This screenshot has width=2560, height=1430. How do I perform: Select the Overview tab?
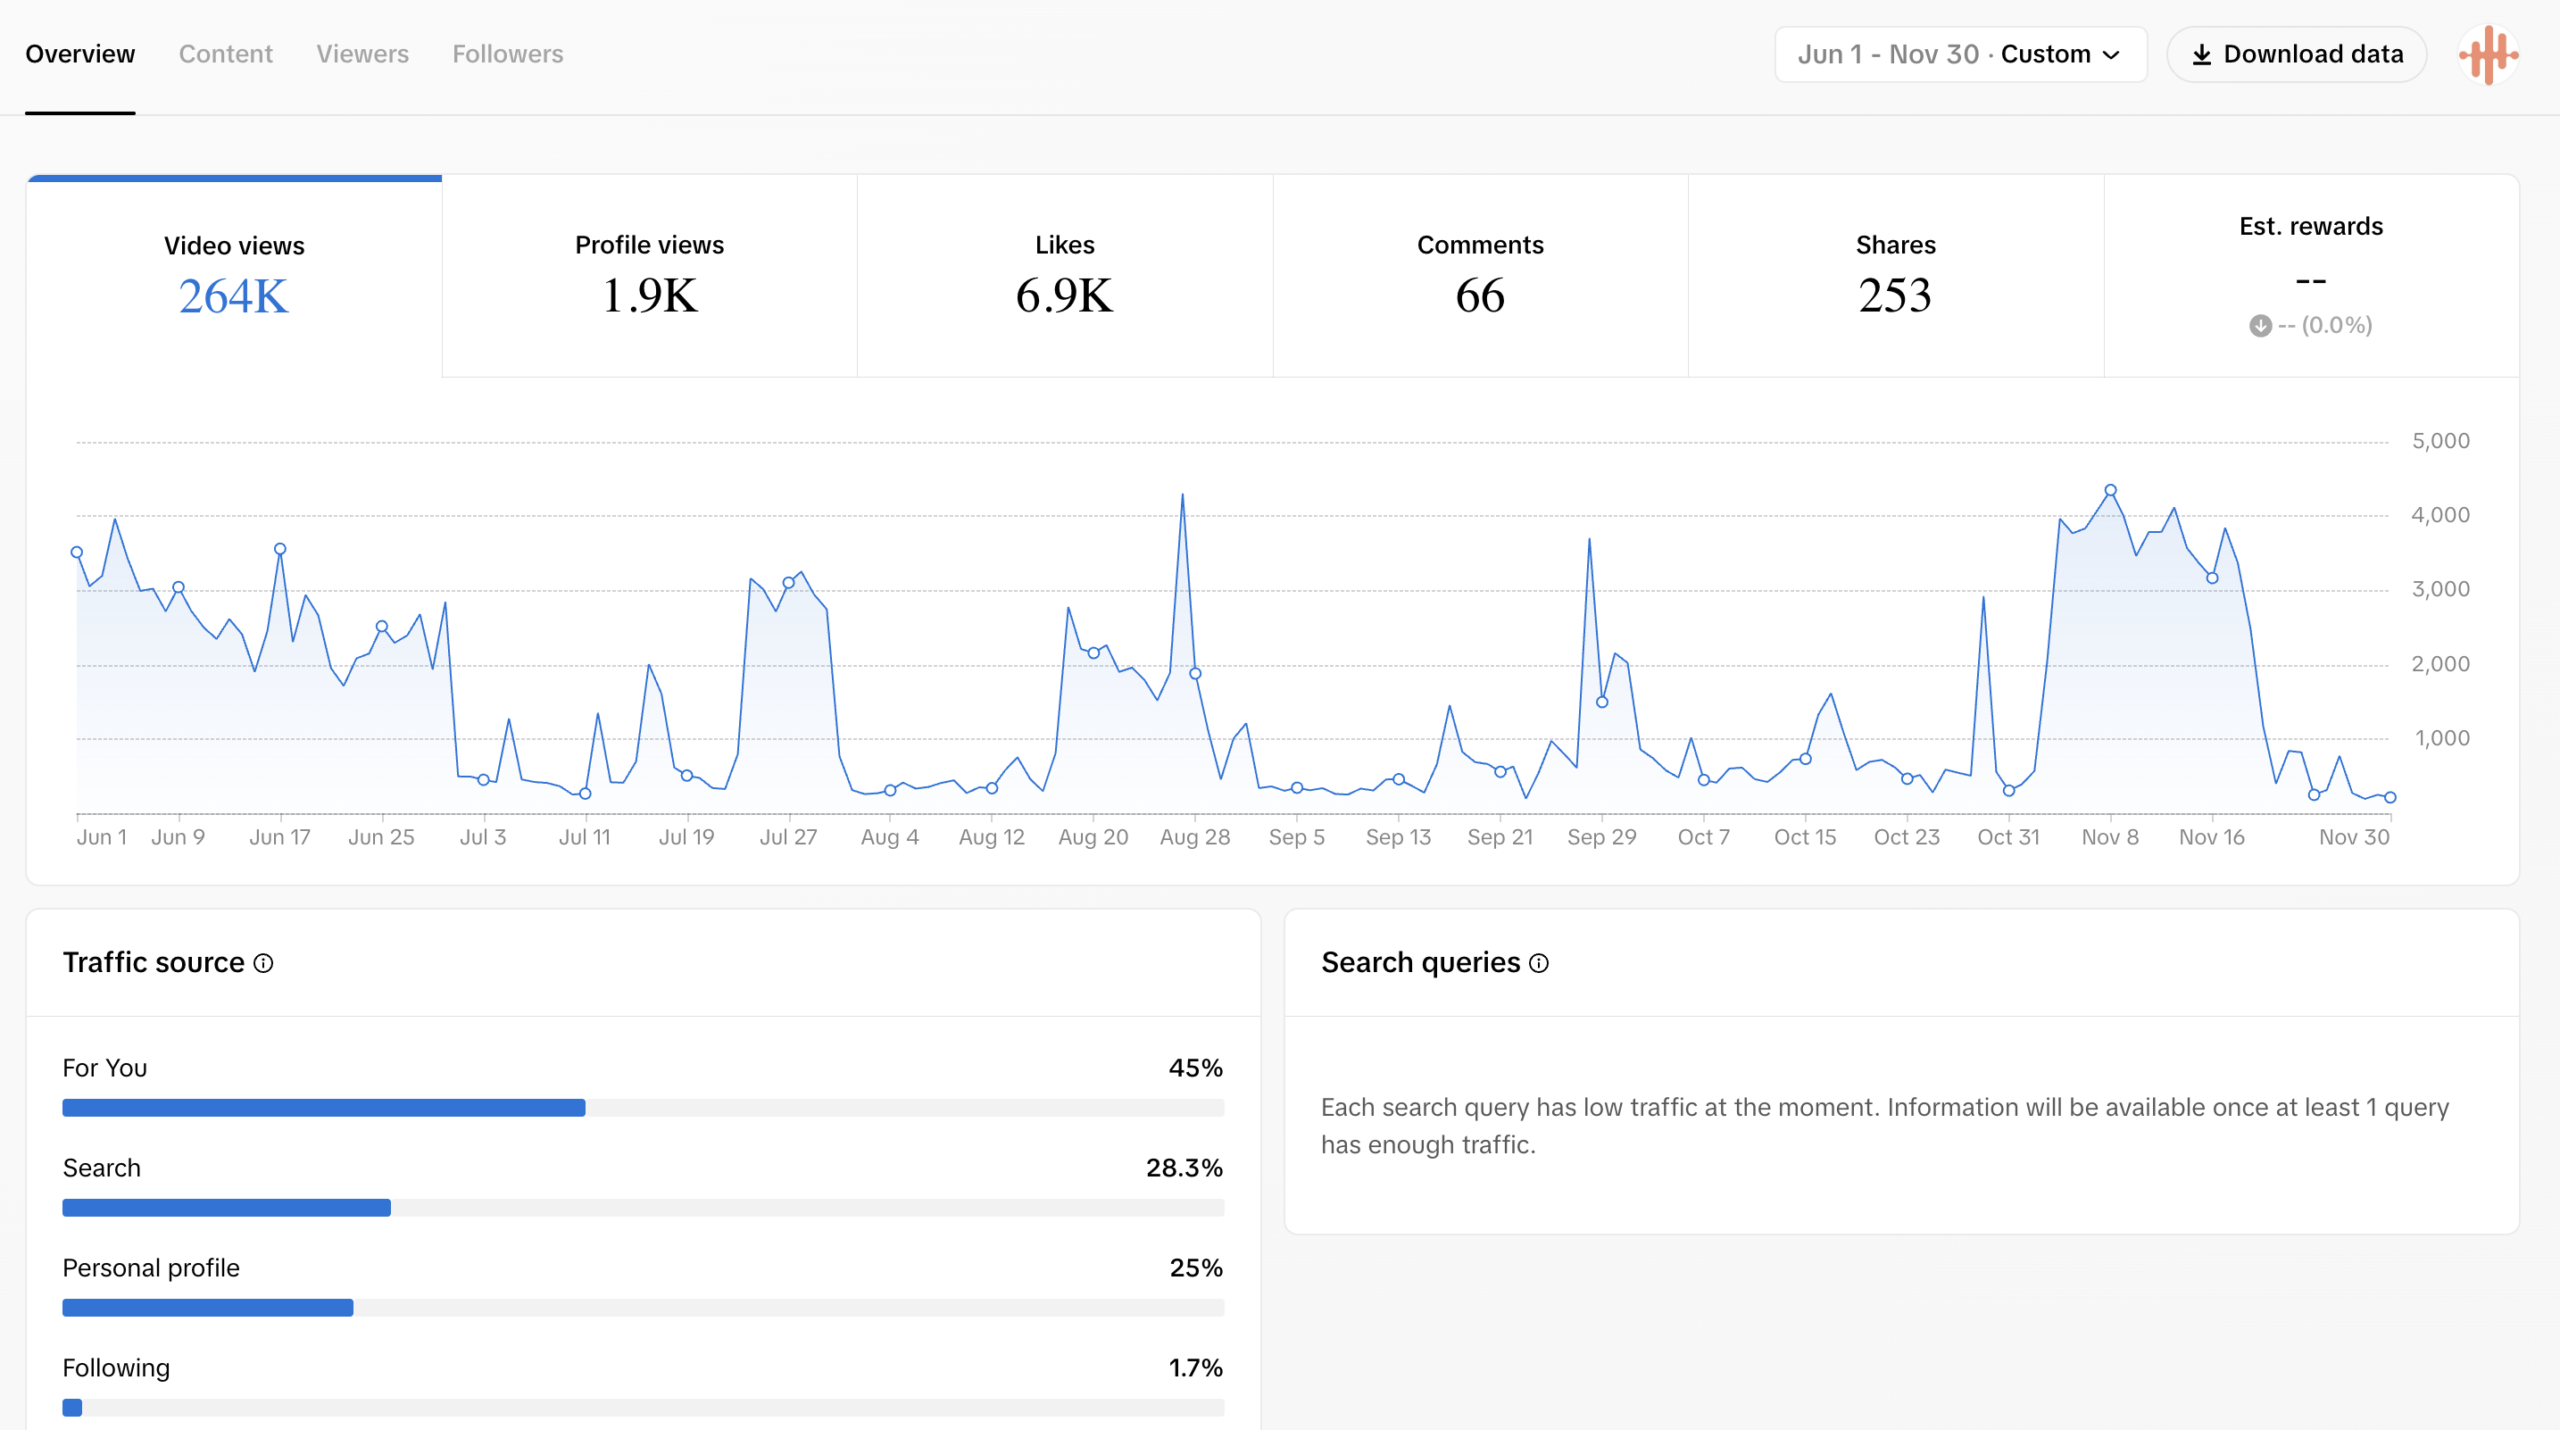[x=80, y=54]
